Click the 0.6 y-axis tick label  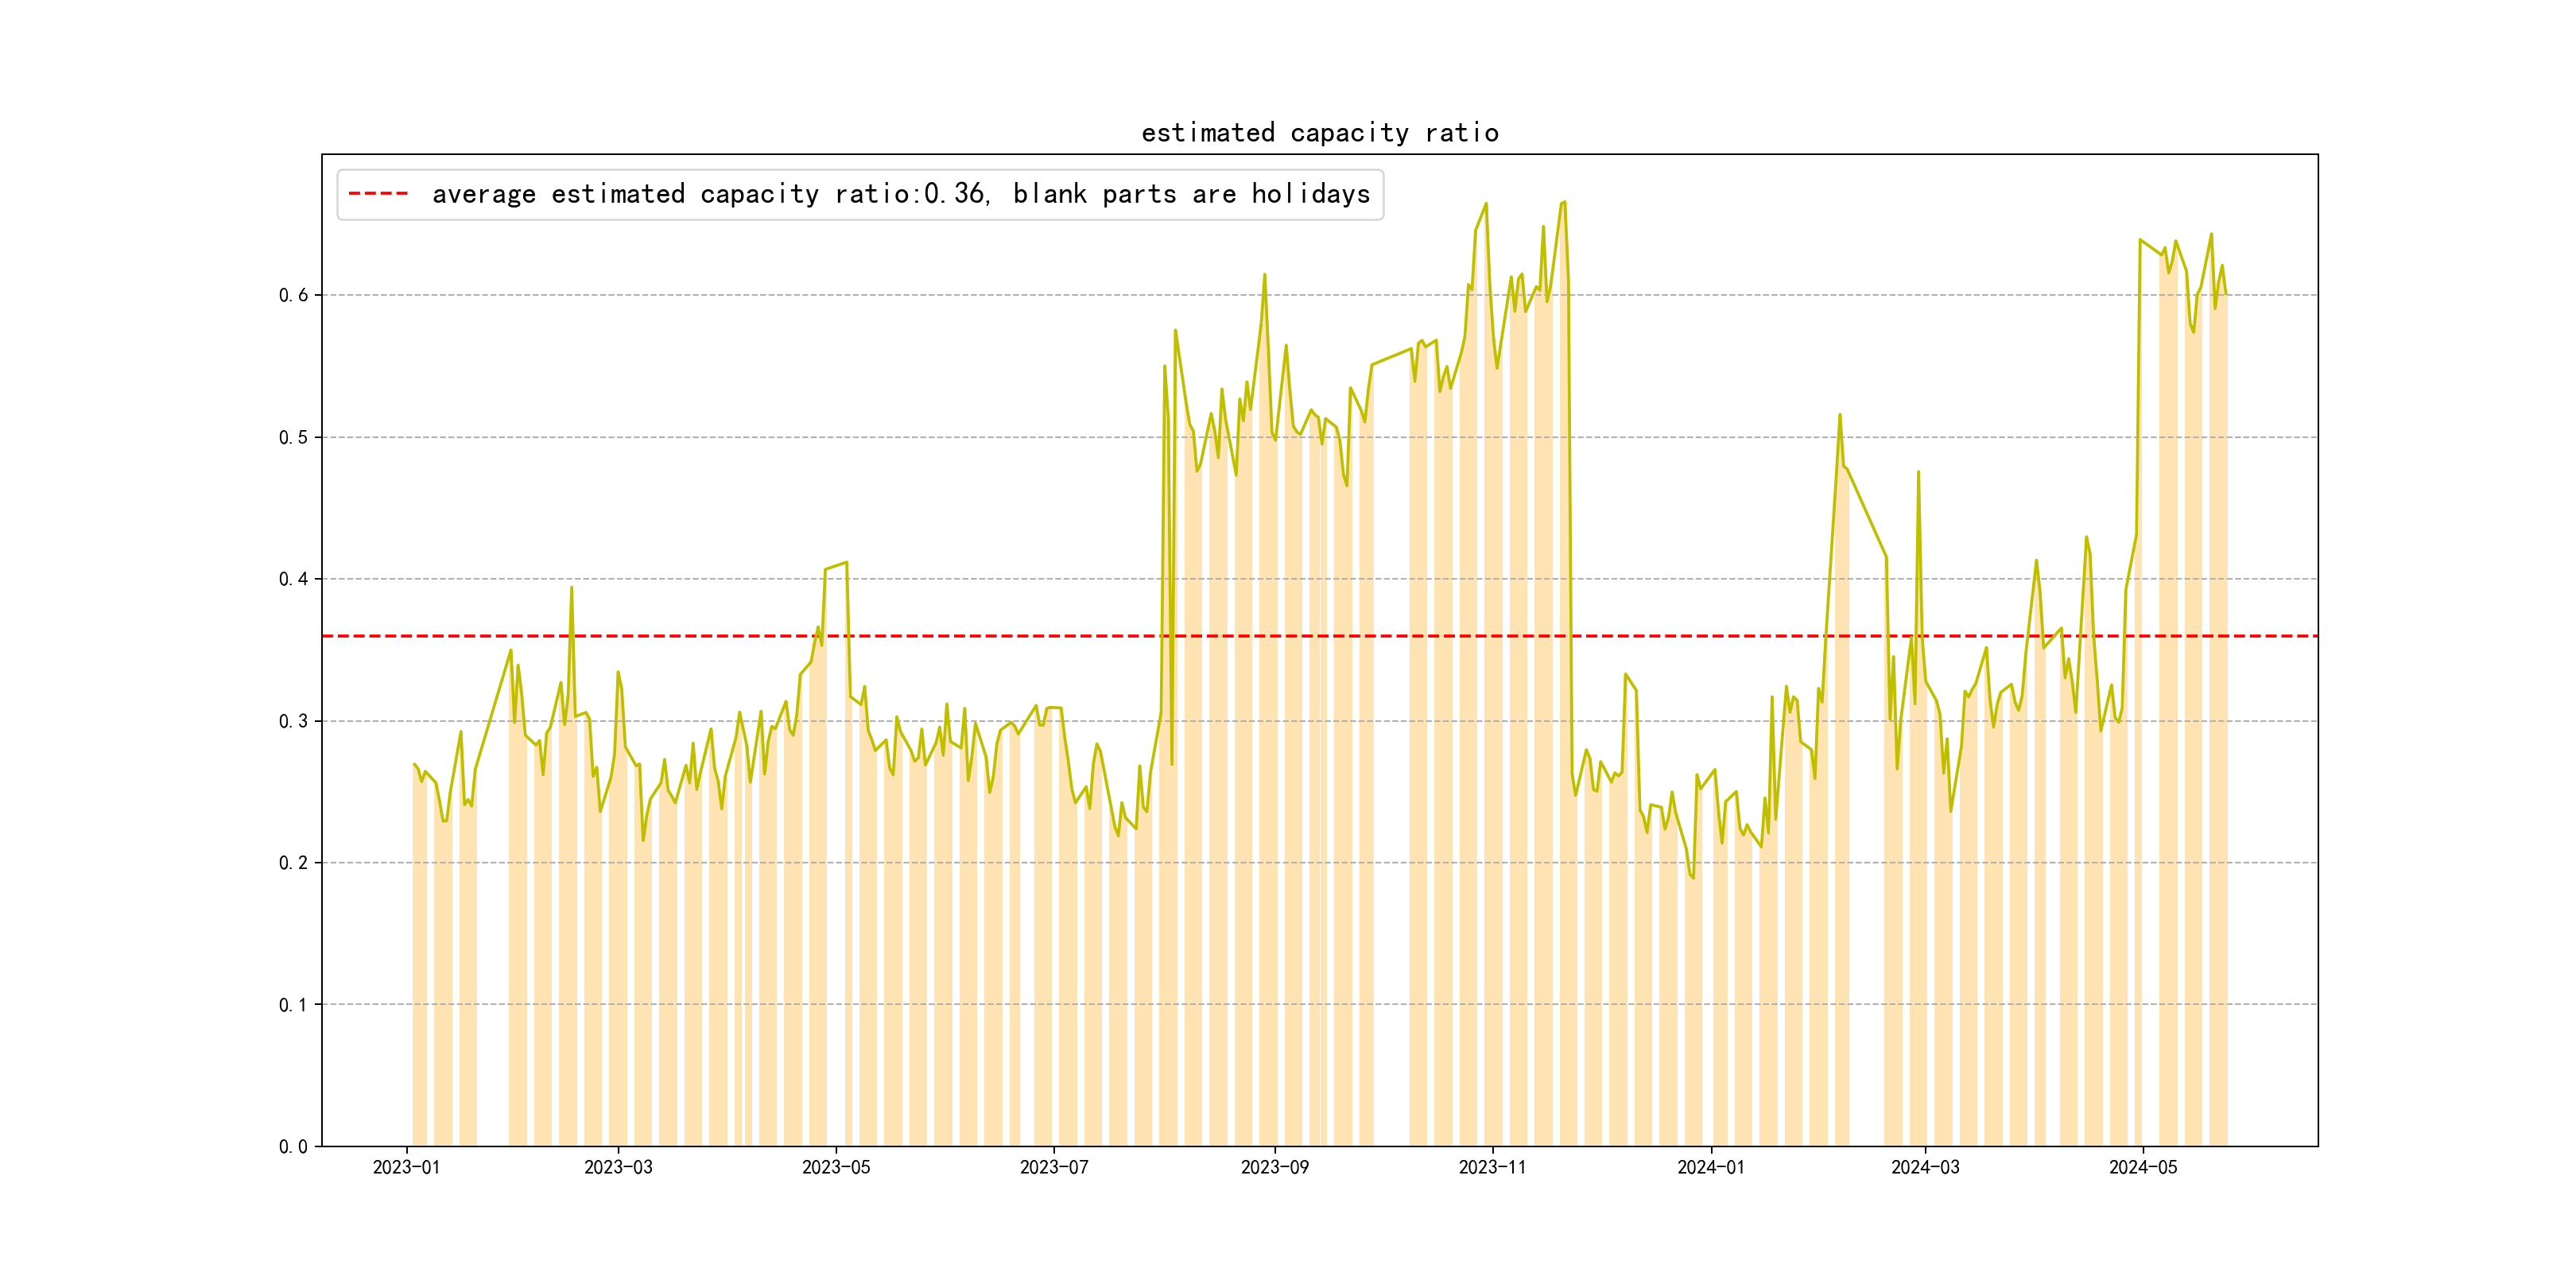(293, 295)
